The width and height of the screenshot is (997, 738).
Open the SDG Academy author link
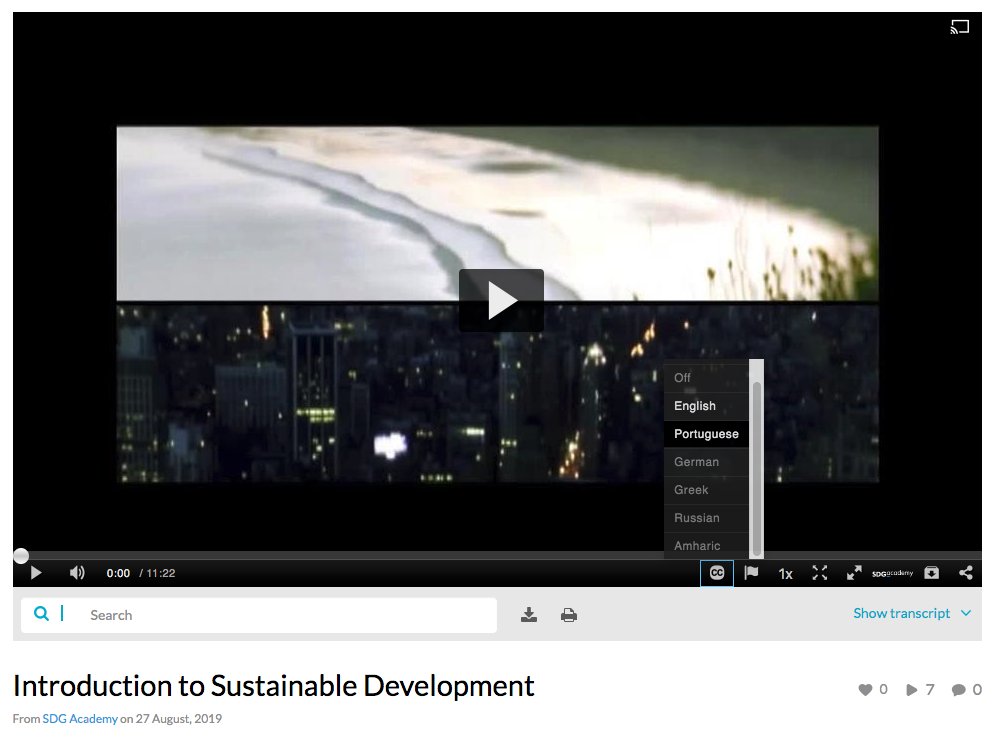(80, 718)
